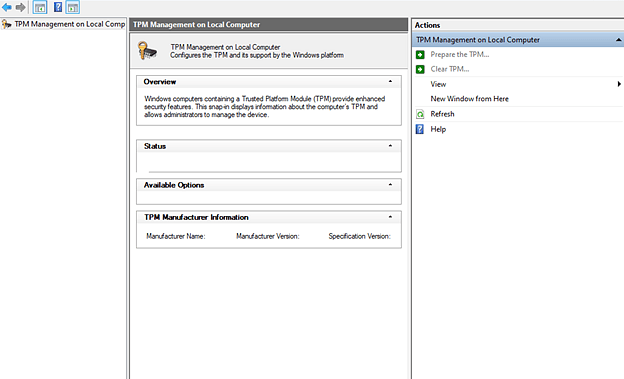The image size is (624, 379).
Task: Click the green Prepare the TPM icon
Action: coord(420,55)
